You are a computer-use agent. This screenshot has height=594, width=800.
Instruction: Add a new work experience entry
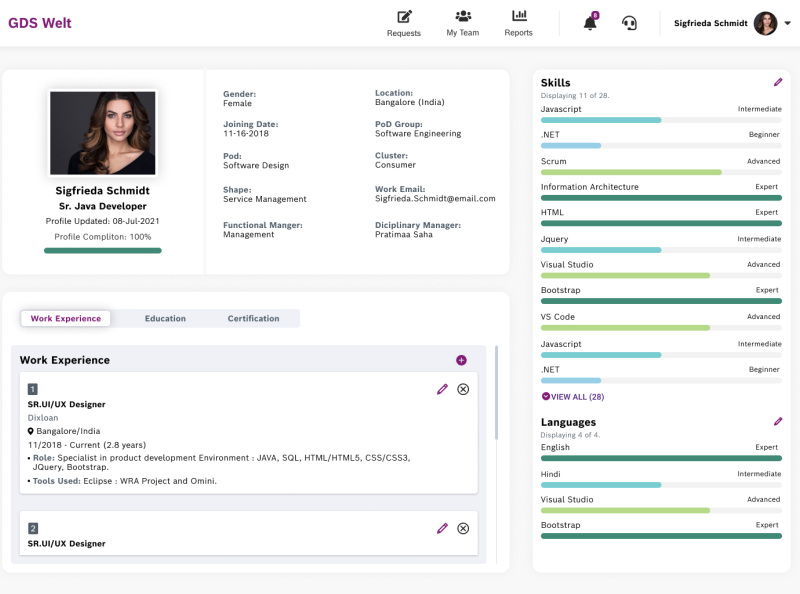pyautogui.click(x=461, y=358)
